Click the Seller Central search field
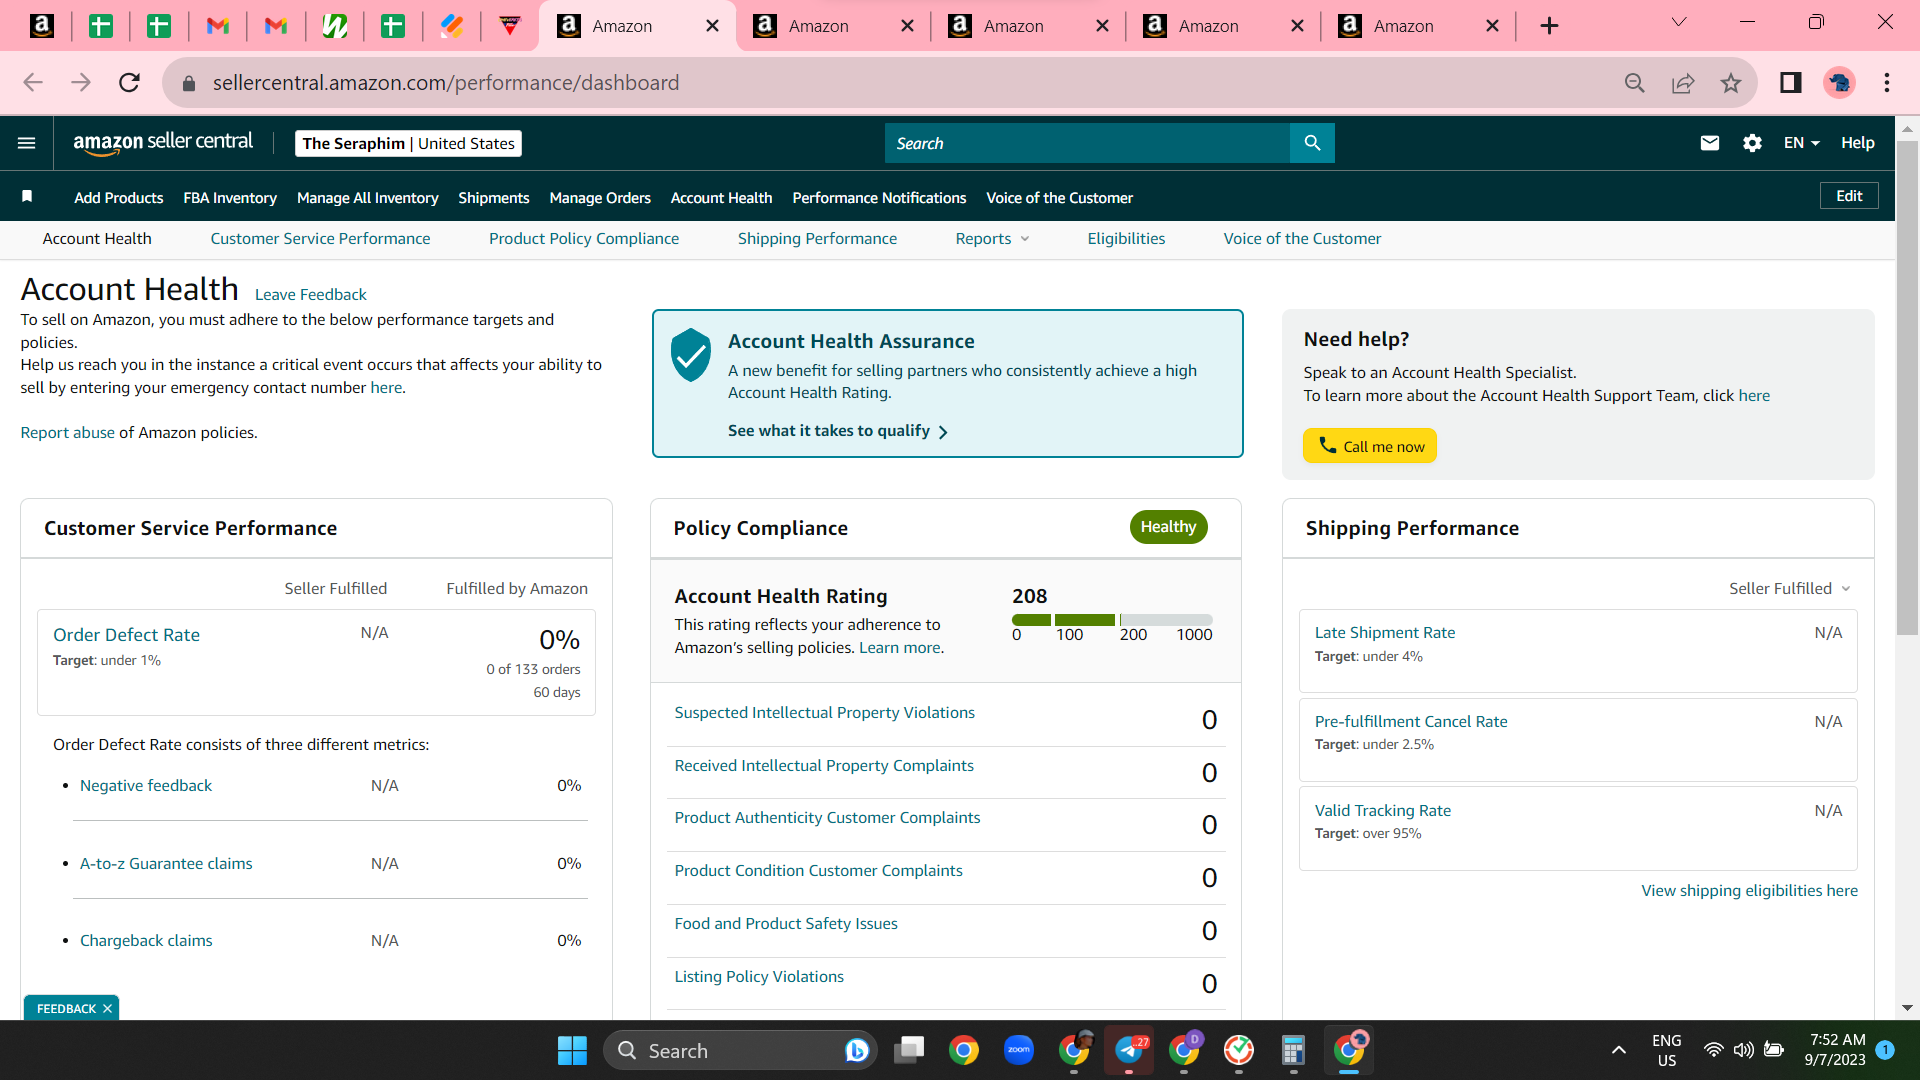1920x1080 pixels. pyautogui.click(x=1087, y=143)
